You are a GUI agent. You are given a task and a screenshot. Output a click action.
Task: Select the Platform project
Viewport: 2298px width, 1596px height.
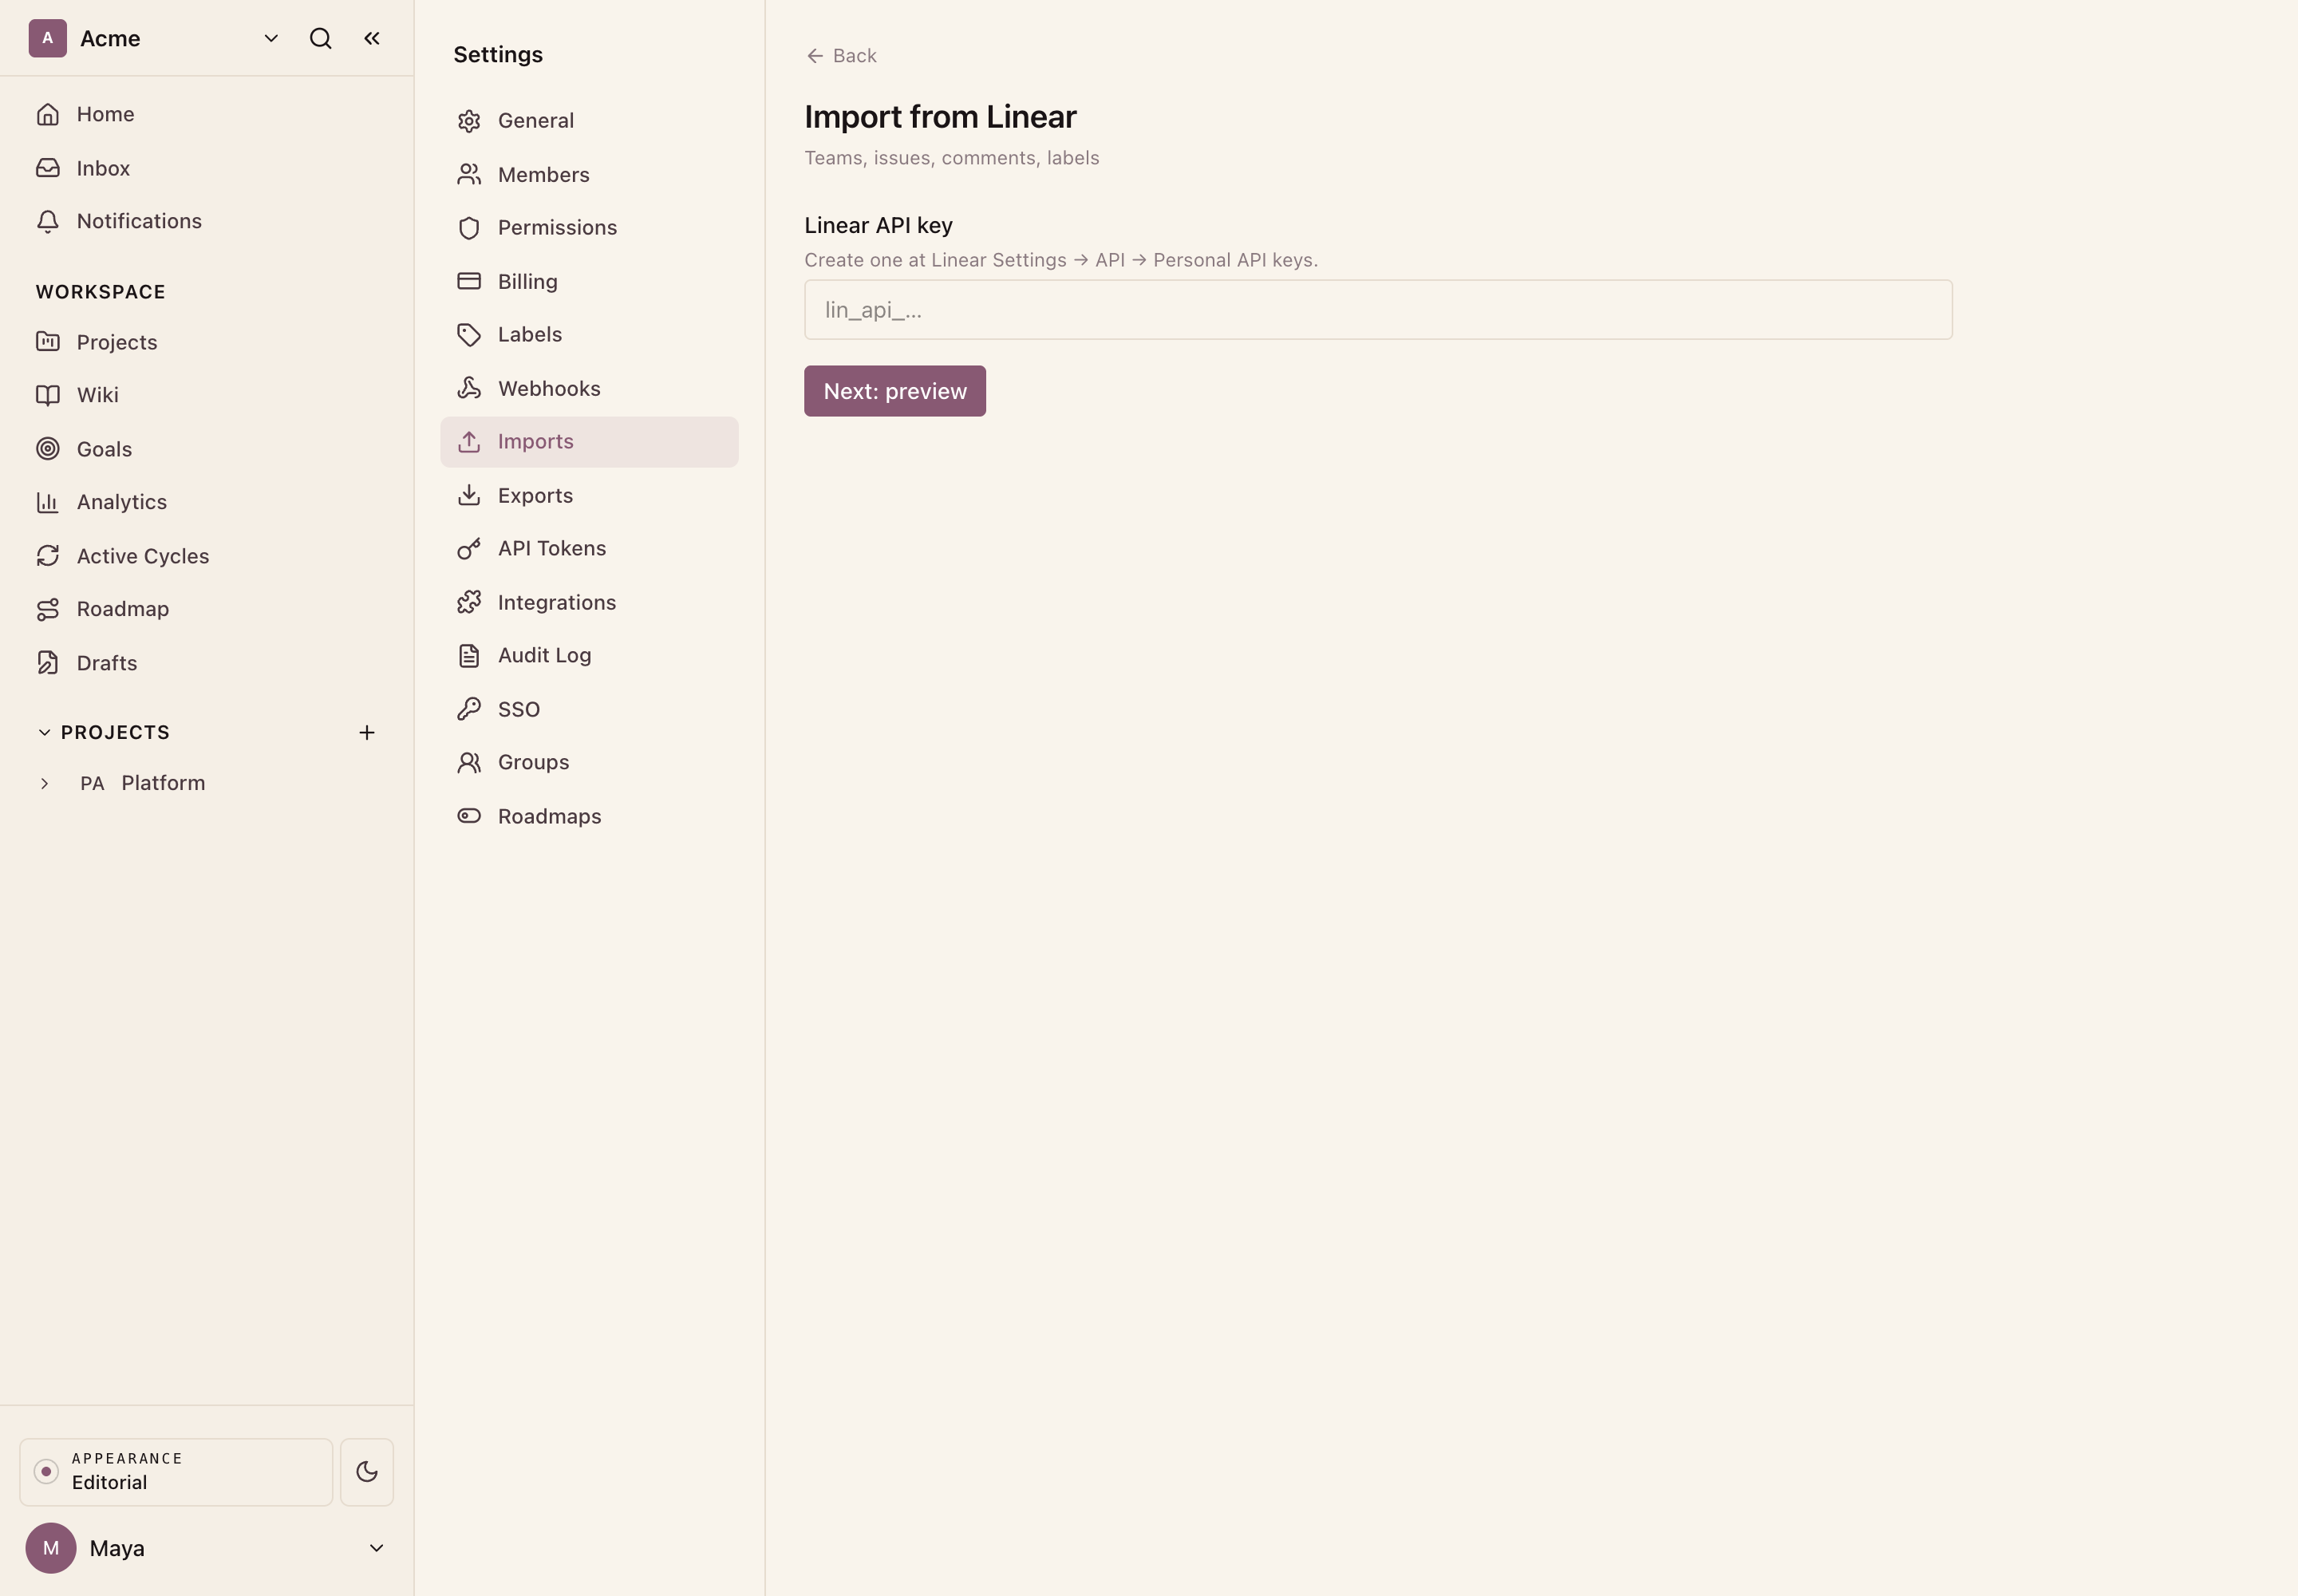163,783
